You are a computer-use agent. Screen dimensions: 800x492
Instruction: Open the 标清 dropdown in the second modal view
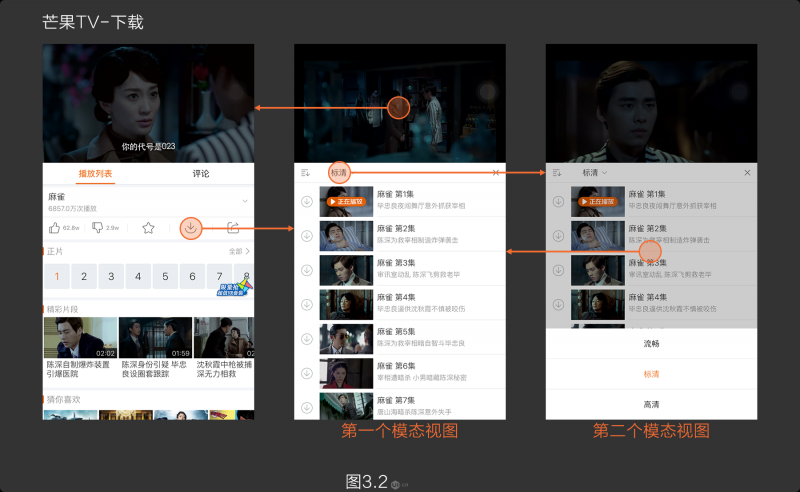pyautogui.click(x=595, y=173)
